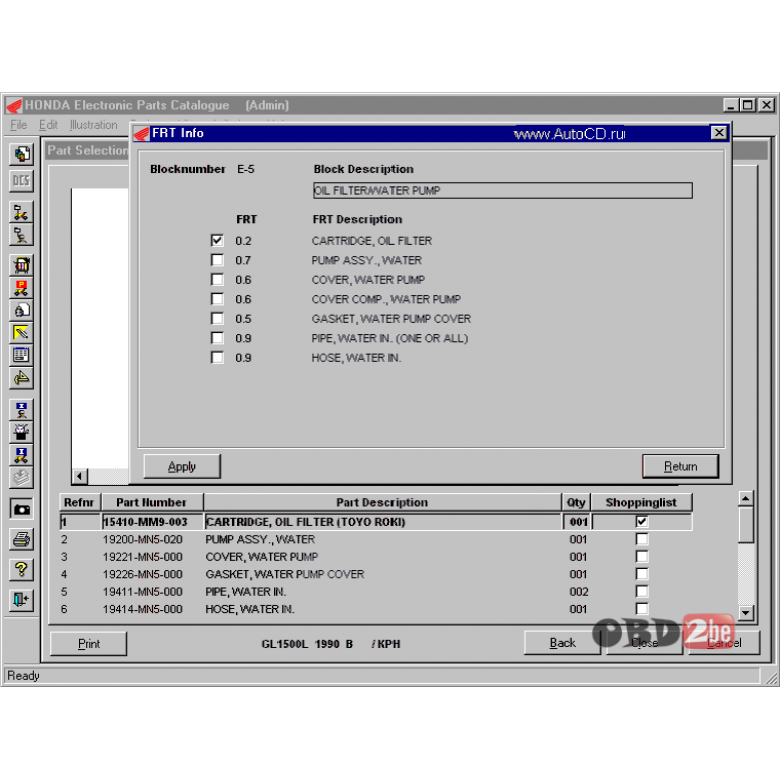Click the triangle ruler arrow icon
This screenshot has width=780, height=780.
click(x=21, y=378)
